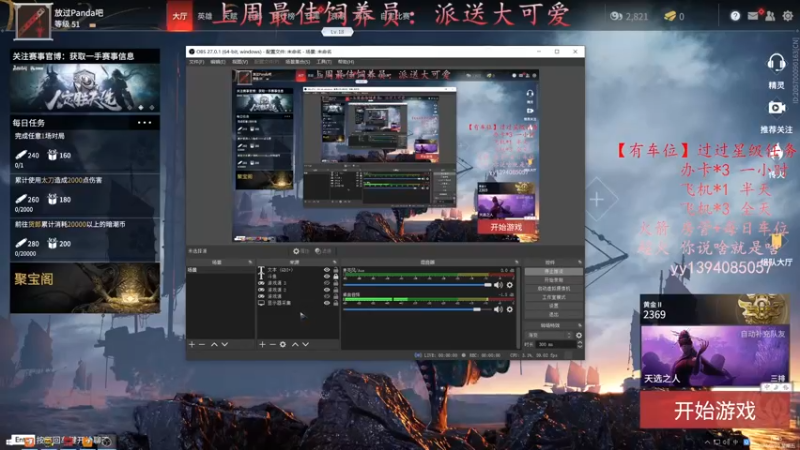Open game settings gear in top right
This screenshot has width=800, height=450.
pos(788,16)
